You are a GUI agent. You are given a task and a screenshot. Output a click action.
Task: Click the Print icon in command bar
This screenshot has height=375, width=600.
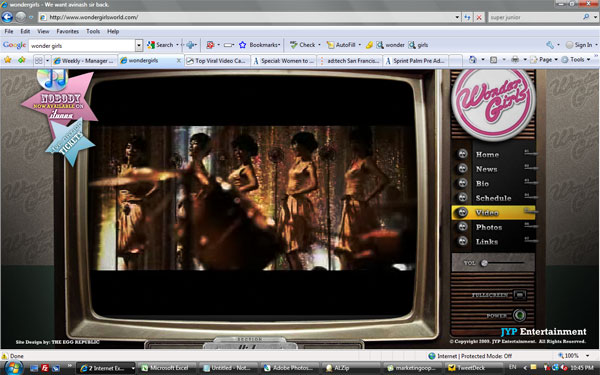(x=515, y=59)
